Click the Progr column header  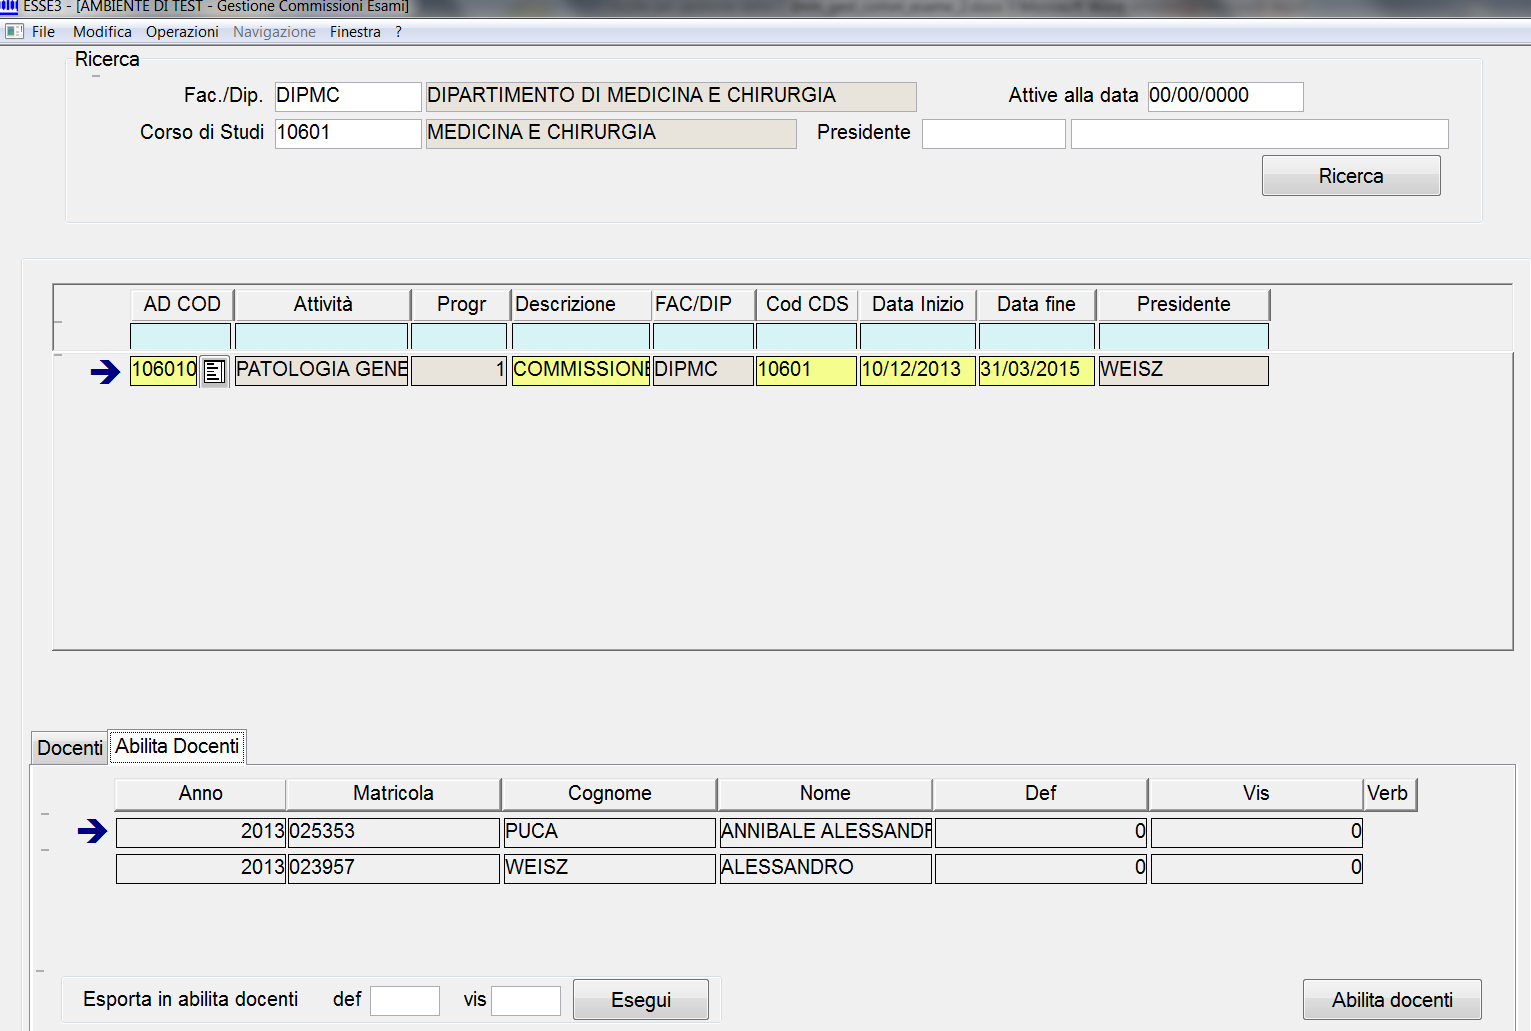point(461,304)
